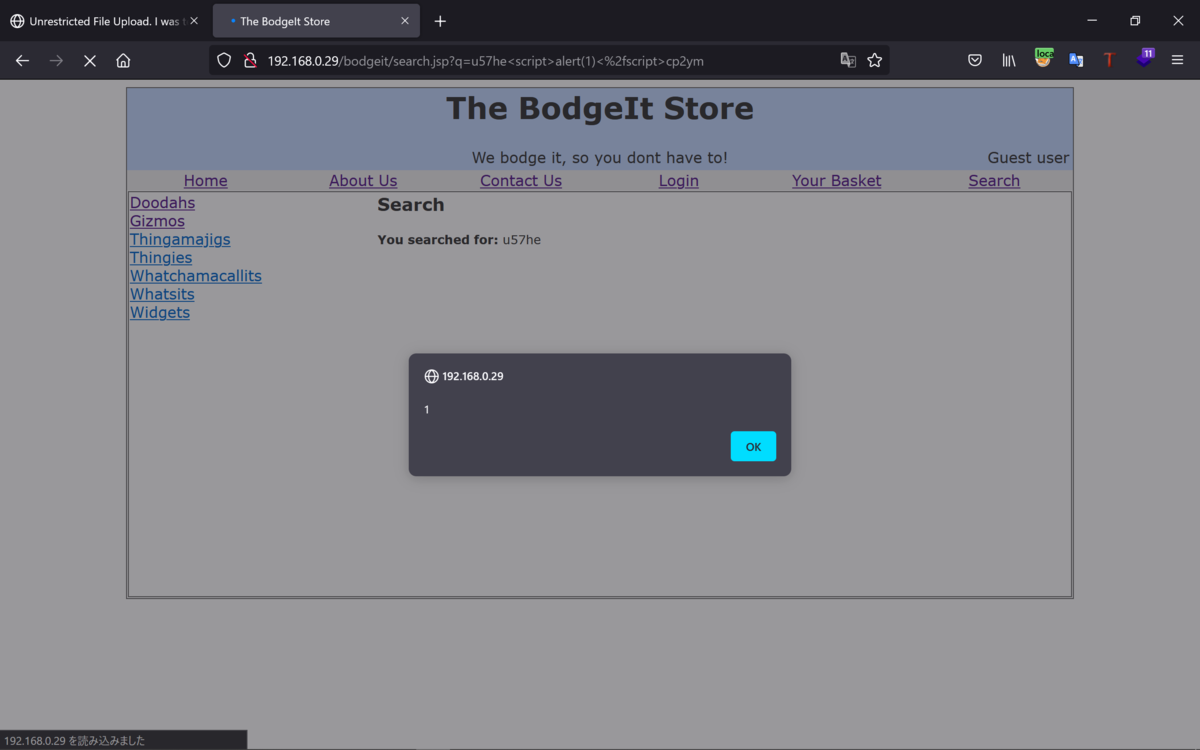Open the extension with badge 11
The width and height of the screenshot is (1200, 750).
click(x=1144, y=58)
